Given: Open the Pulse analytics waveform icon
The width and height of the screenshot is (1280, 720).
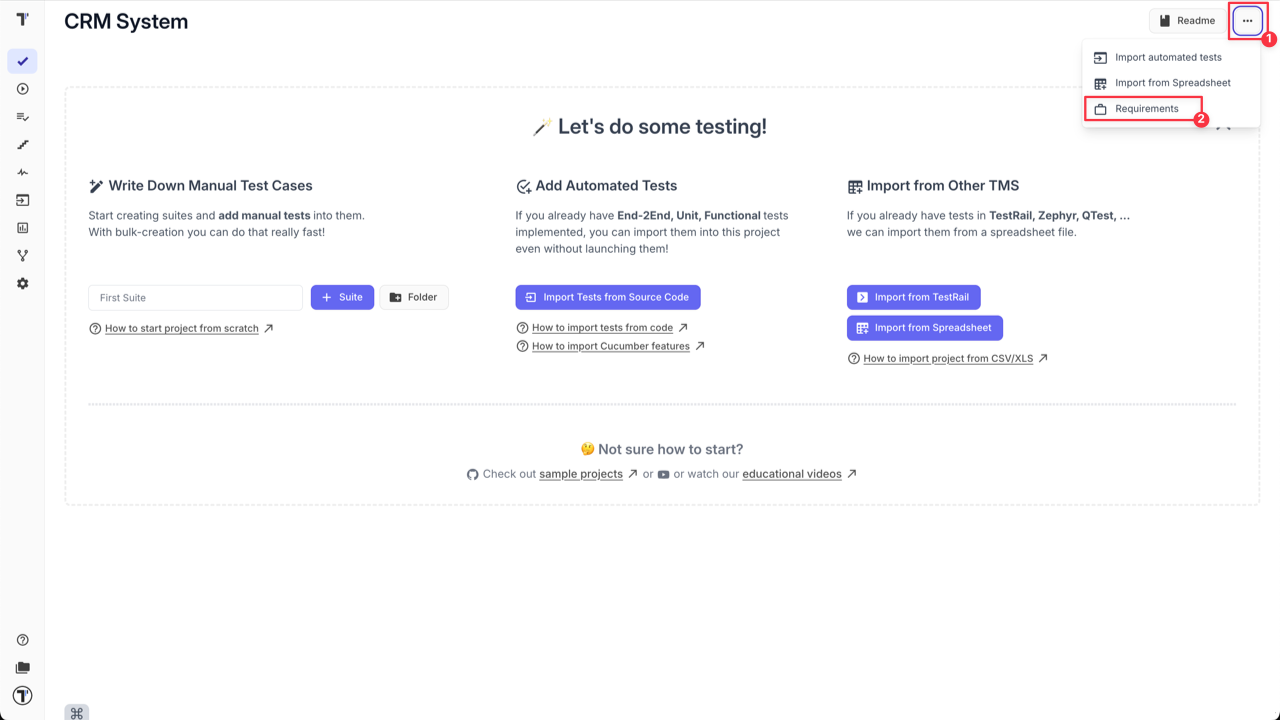Looking at the screenshot, I should (x=22, y=172).
